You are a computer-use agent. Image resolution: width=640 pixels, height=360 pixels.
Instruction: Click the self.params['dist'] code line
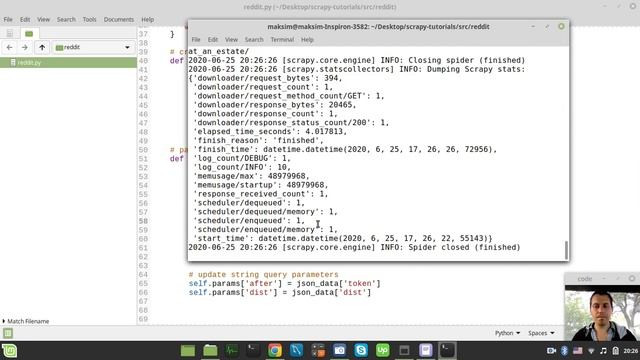click(280, 292)
